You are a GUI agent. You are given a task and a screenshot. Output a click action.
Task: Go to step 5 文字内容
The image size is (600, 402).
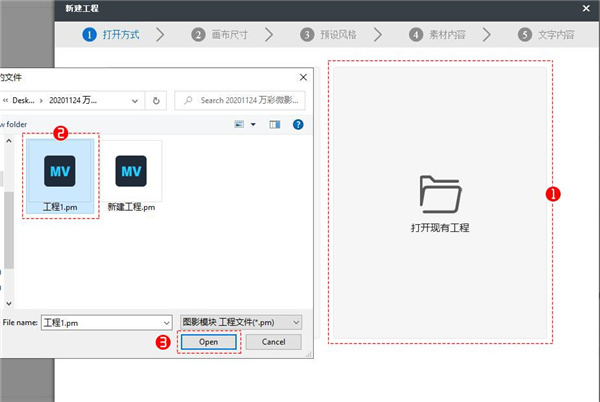[547, 34]
